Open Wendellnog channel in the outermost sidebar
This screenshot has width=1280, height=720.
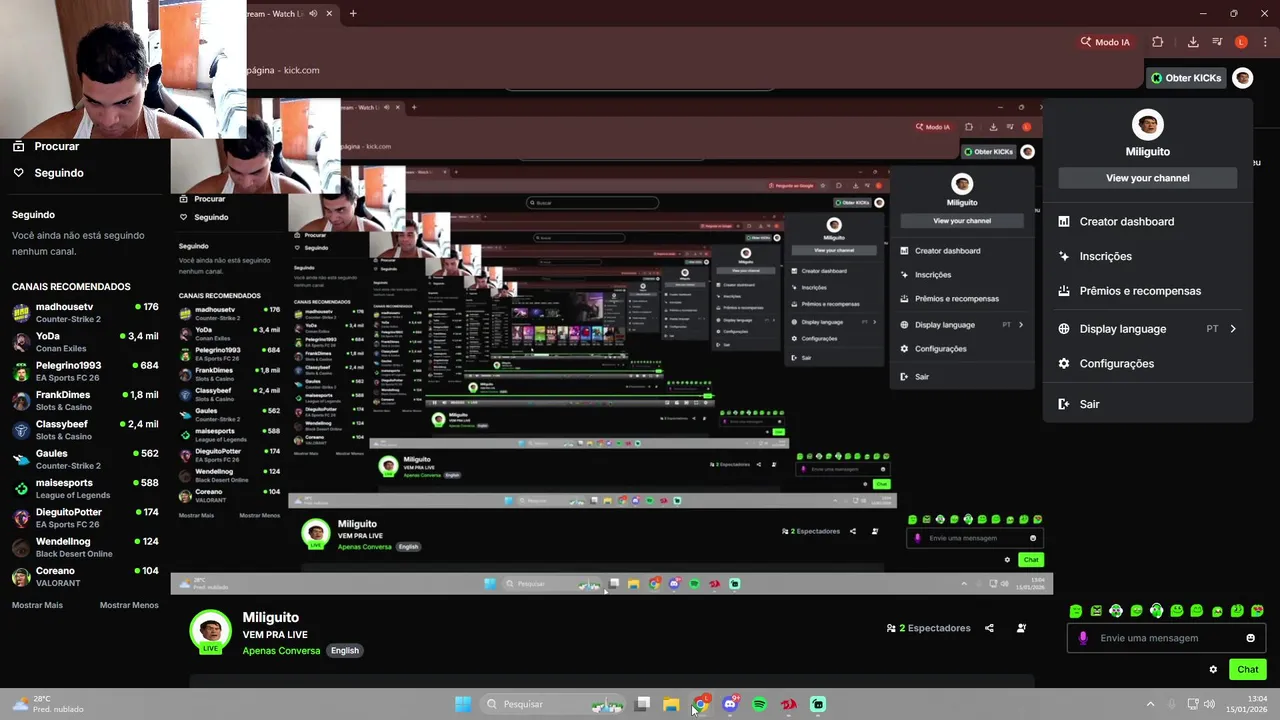pos(85,547)
